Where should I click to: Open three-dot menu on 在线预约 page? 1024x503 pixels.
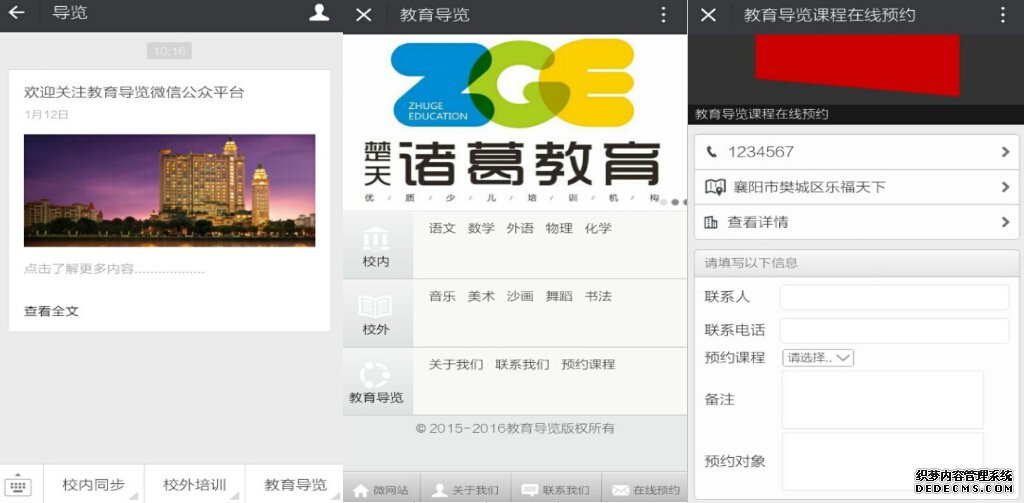coord(1002,14)
